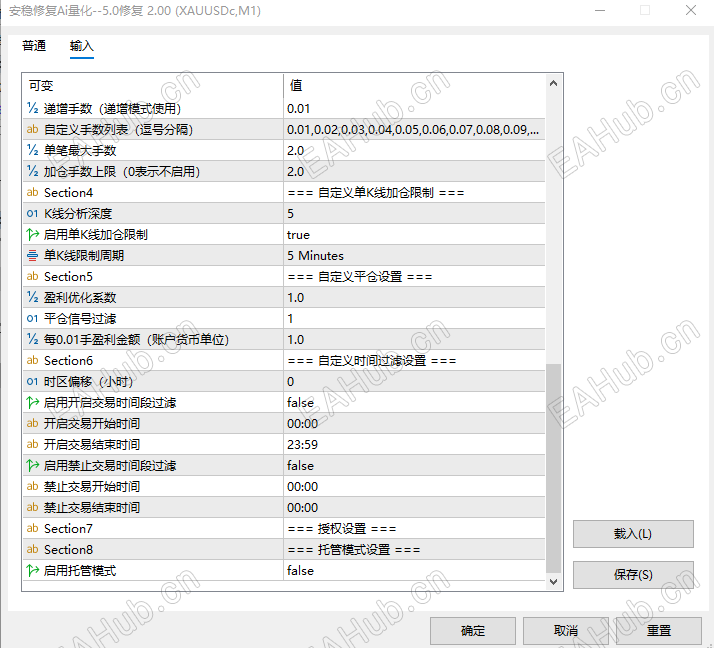Image resolution: width=714 pixels, height=648 pixels.
Task: Click the green arrow icon for 启用禁止交易时间段过滤
Action: [32, 465]
